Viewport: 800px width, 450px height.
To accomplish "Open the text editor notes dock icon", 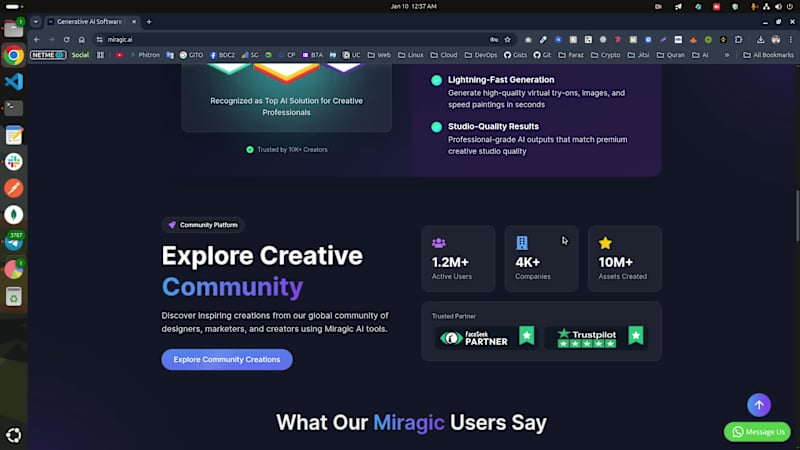I will pyautogui.click(x=14, y=135).
